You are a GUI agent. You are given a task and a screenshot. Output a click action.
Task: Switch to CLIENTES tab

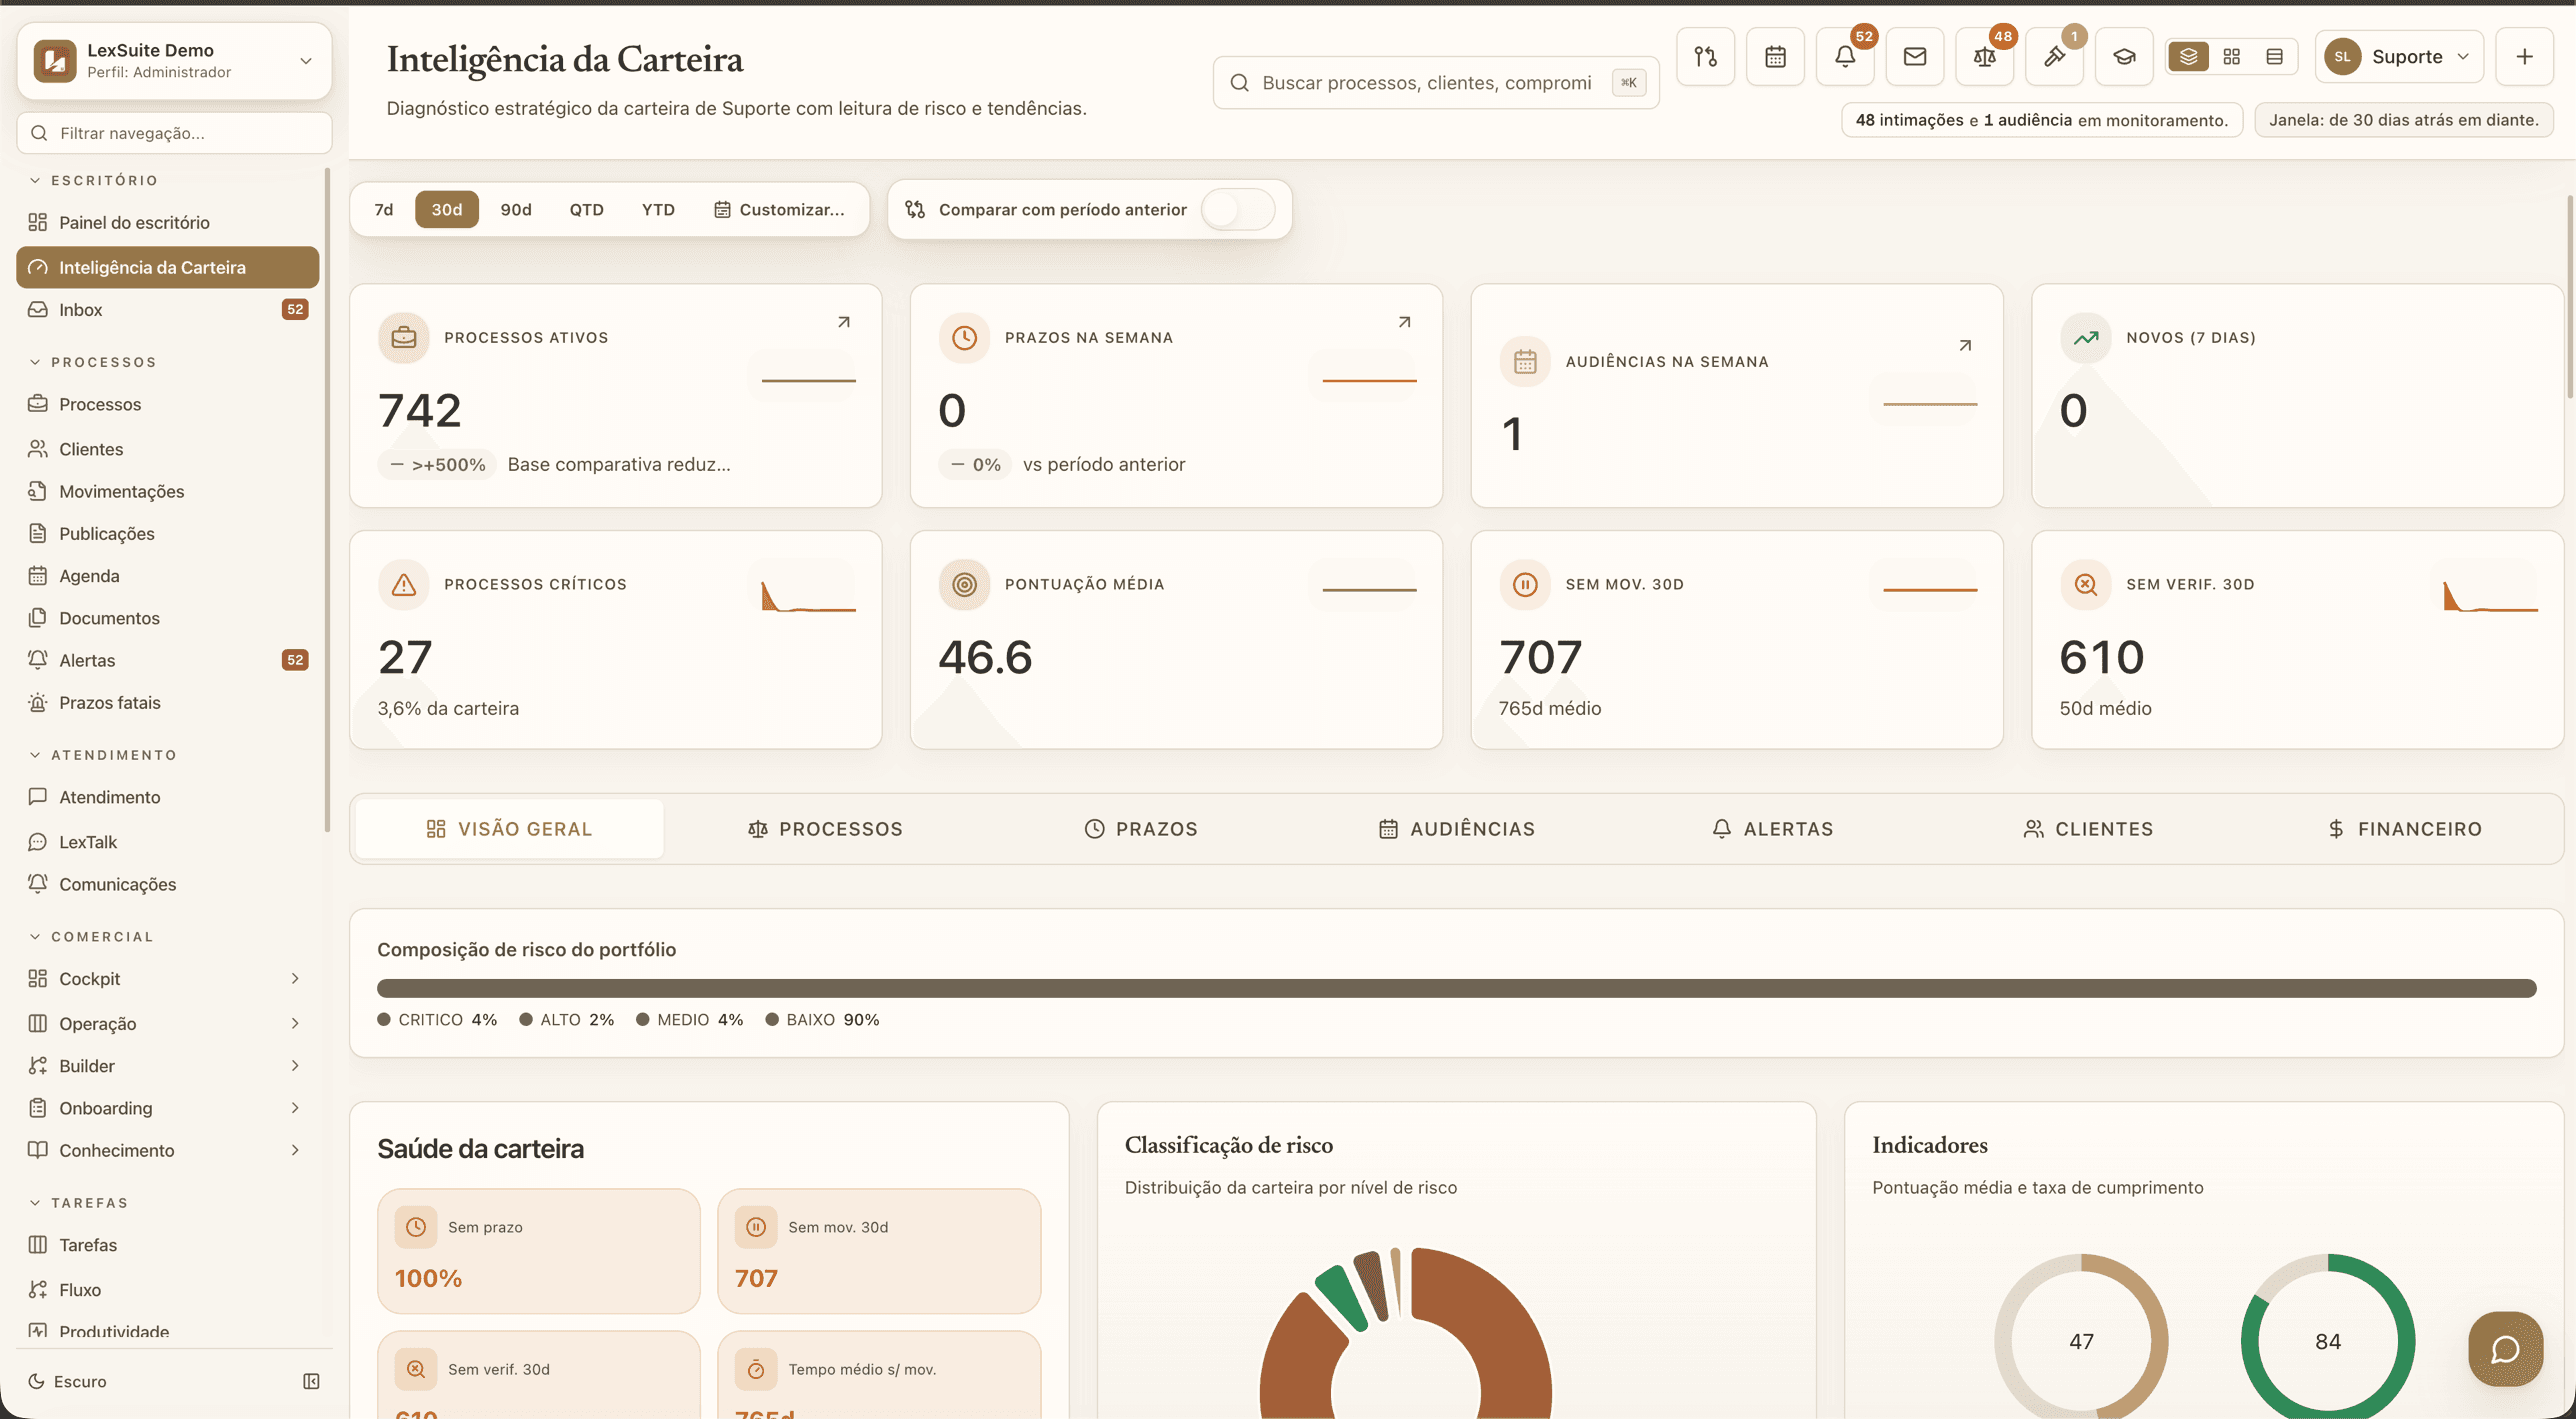click(x=2088, y=829)
